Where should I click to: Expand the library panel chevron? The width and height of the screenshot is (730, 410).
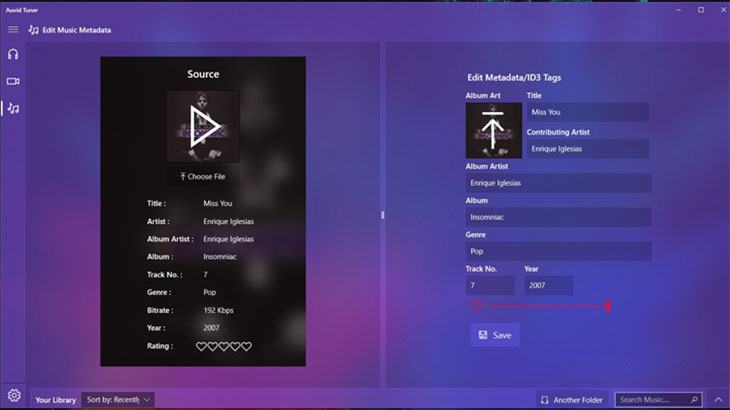coord(718,400)
